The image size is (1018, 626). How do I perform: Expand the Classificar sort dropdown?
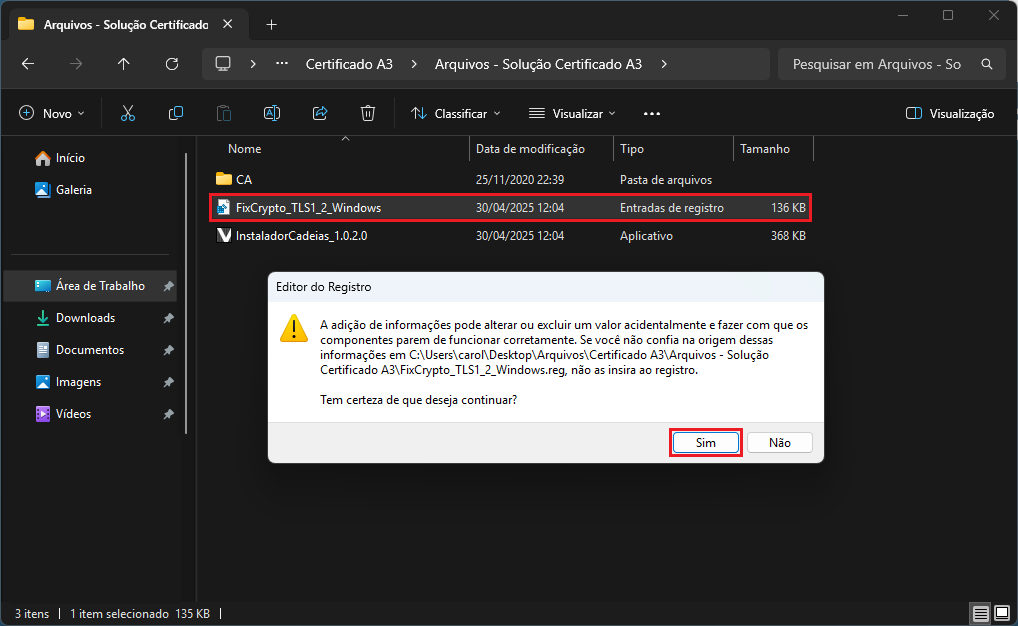click(456, 114)
